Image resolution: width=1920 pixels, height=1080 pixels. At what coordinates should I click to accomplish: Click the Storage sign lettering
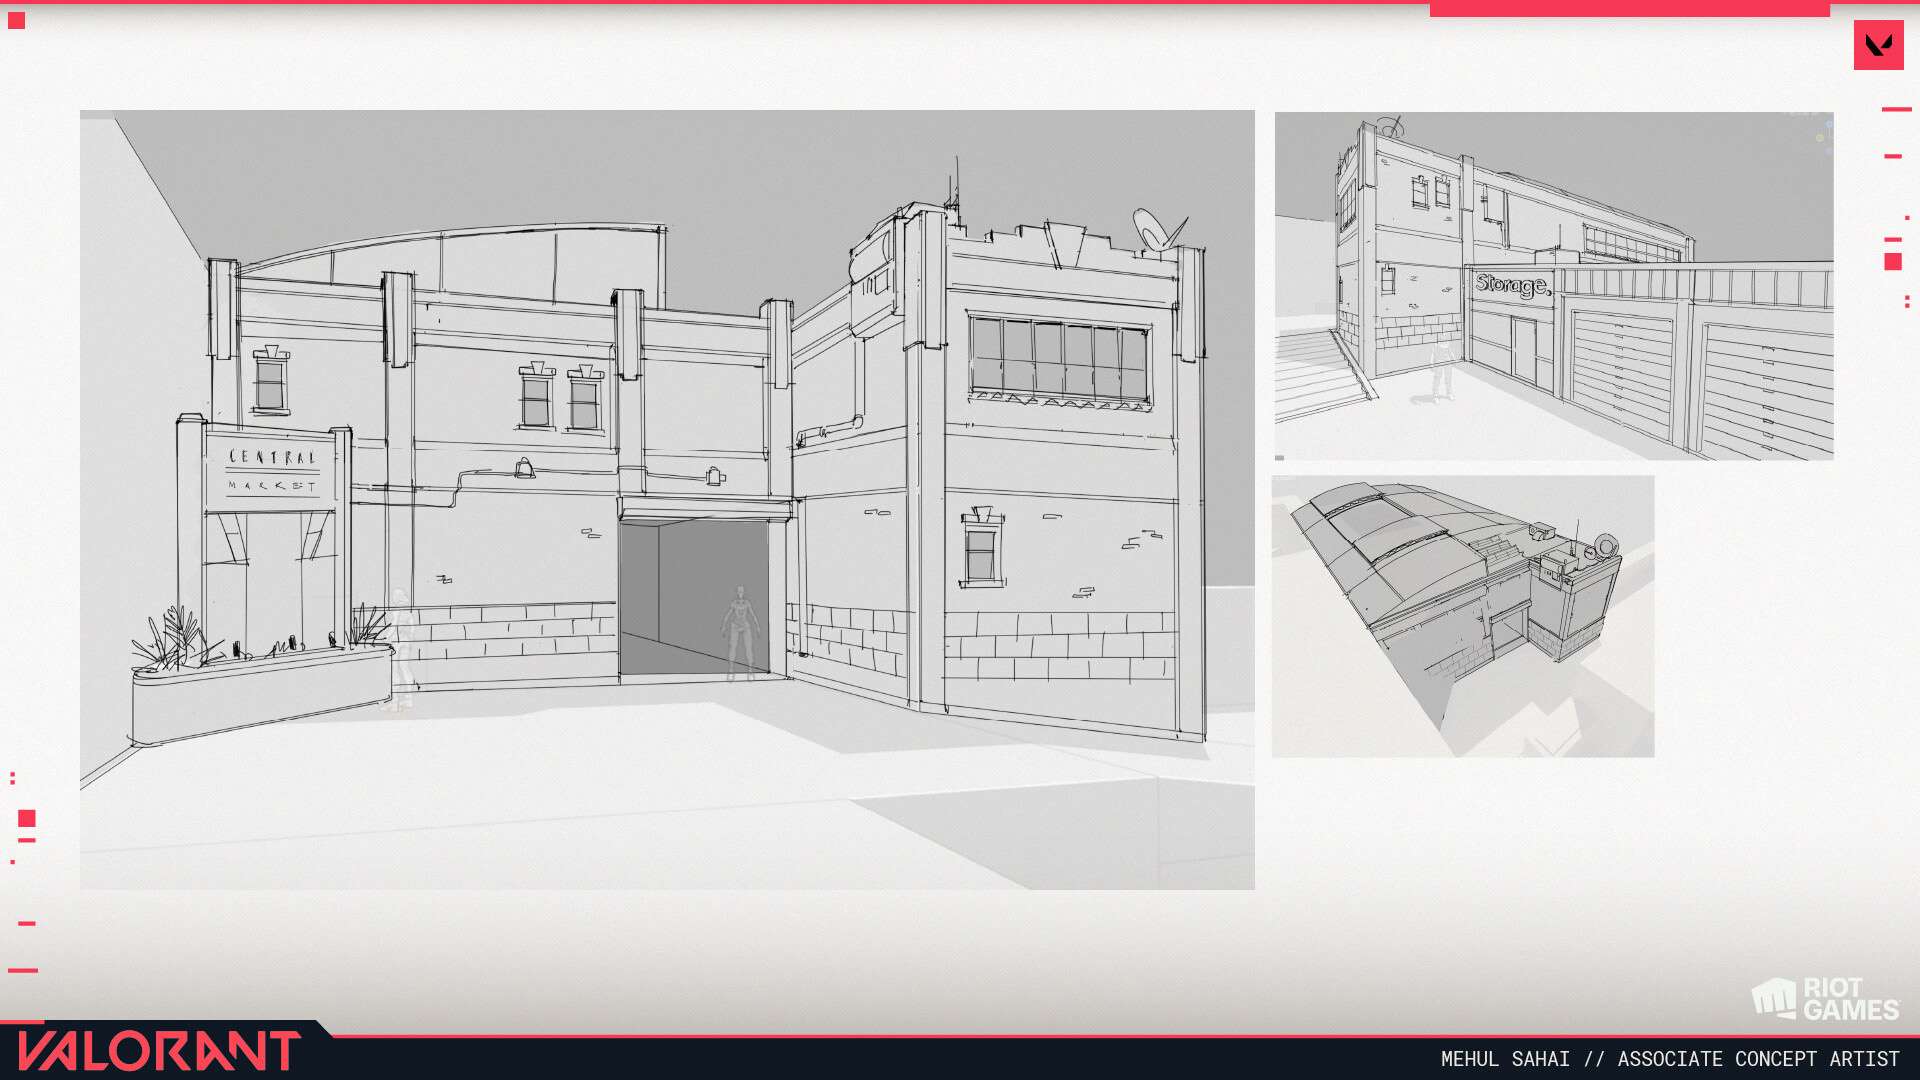1512,285
